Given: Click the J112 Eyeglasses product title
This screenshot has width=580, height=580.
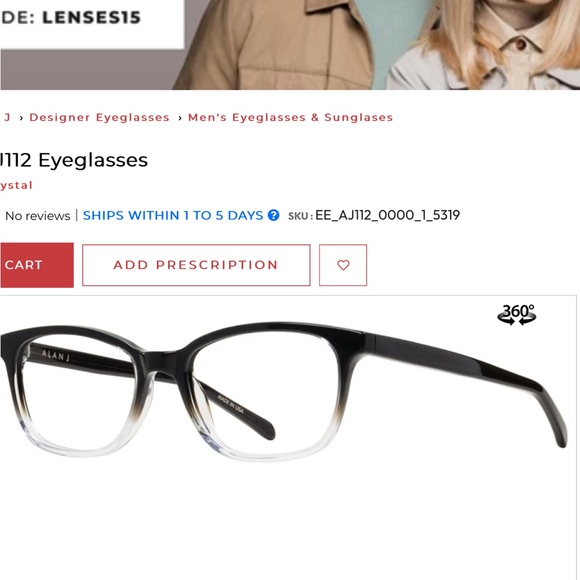Looking at the screenshot, I should (x=74, y=160).
